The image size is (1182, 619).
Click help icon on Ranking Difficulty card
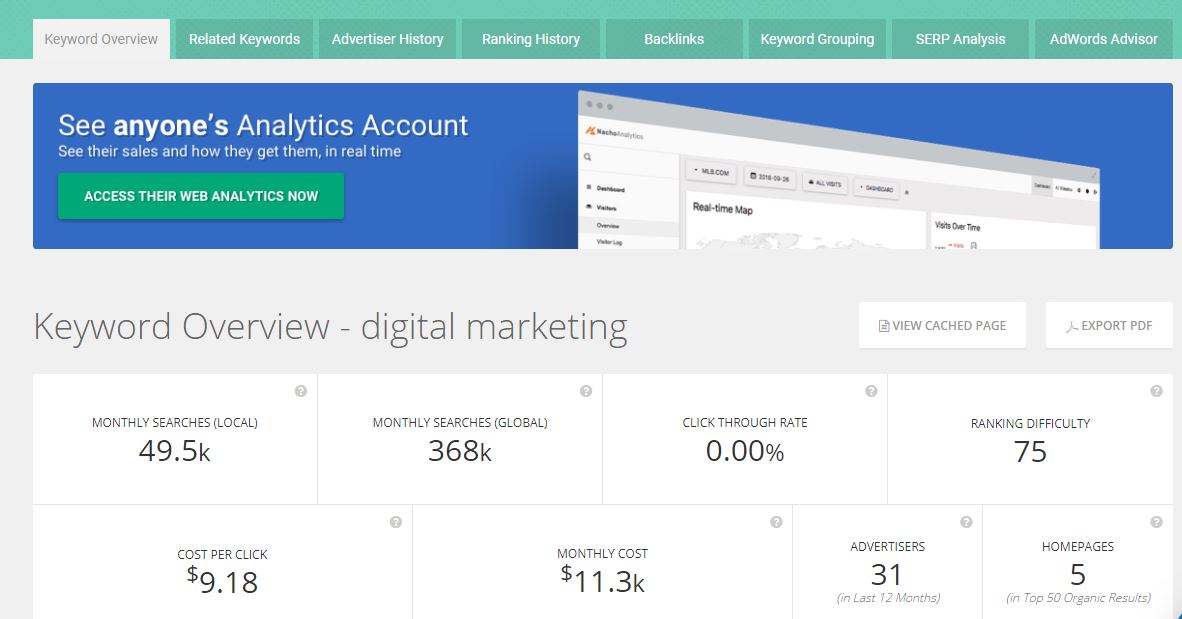[x=1156, y=391]
